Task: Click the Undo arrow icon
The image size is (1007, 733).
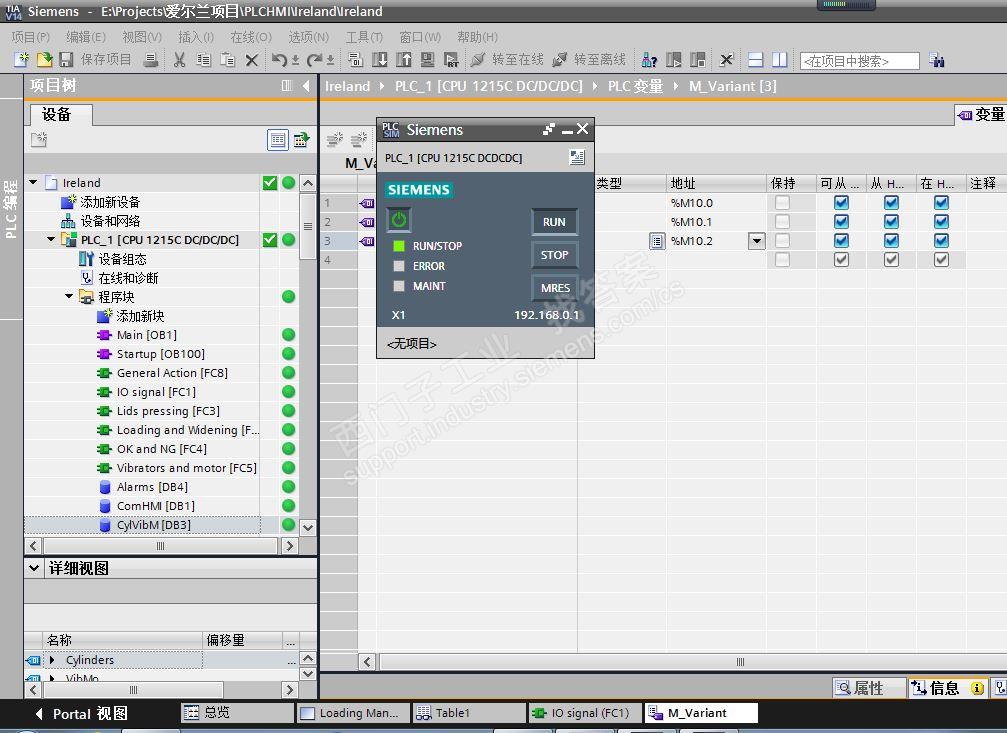Action: [279, 60]
